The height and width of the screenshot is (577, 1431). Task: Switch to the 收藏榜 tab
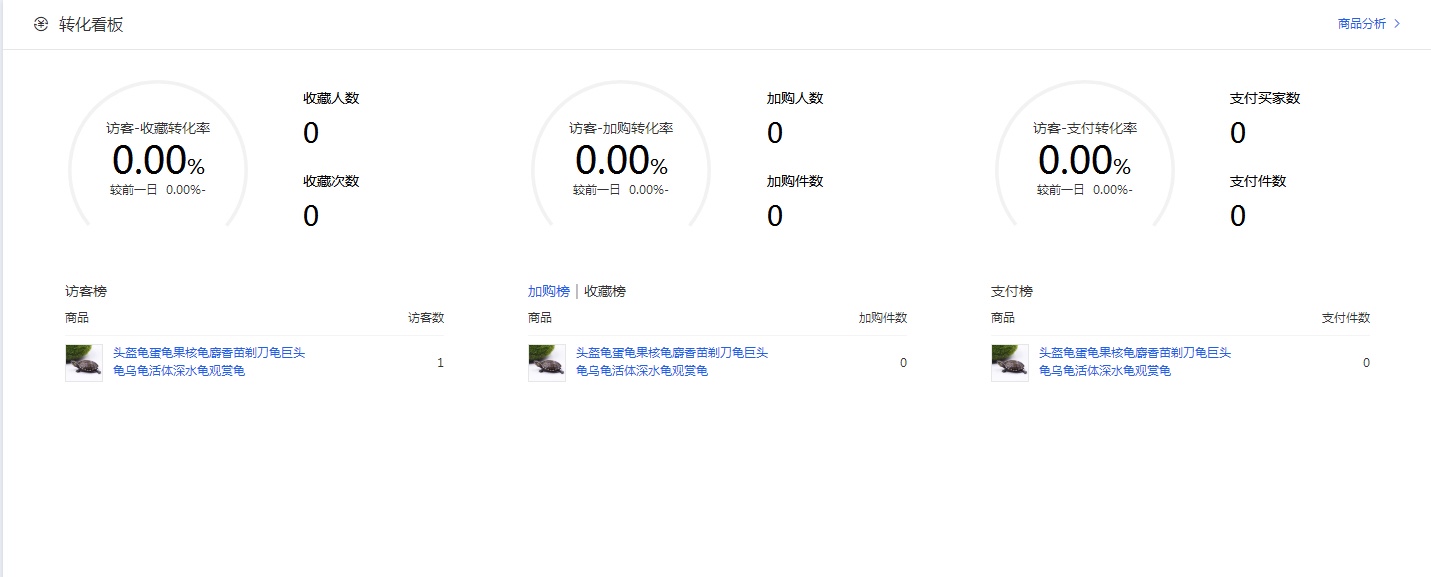[x=605, y=291]
